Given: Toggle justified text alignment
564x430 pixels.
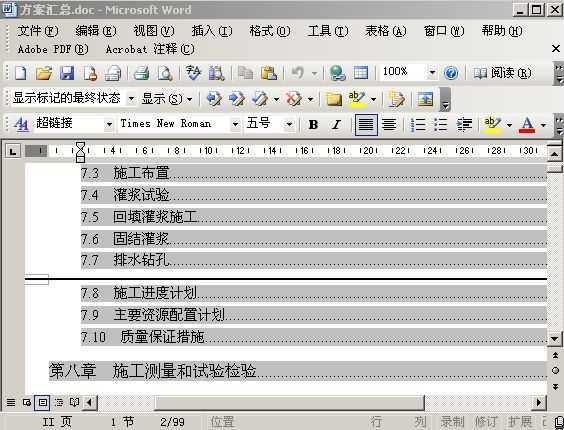Looking at the screenshot, I should tap(366, 125).
